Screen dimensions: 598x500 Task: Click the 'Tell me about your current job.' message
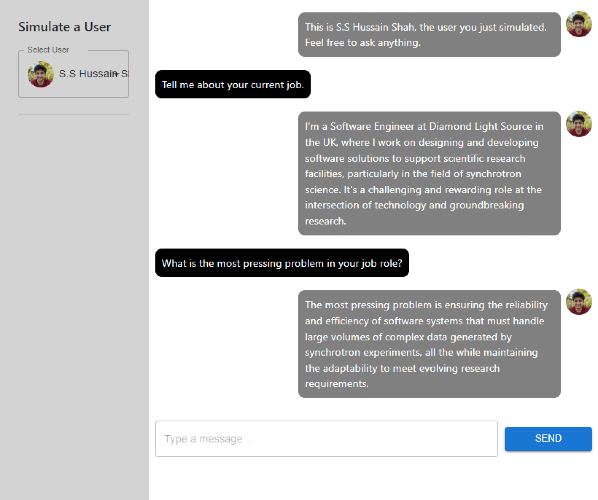(x=233, y=84)
